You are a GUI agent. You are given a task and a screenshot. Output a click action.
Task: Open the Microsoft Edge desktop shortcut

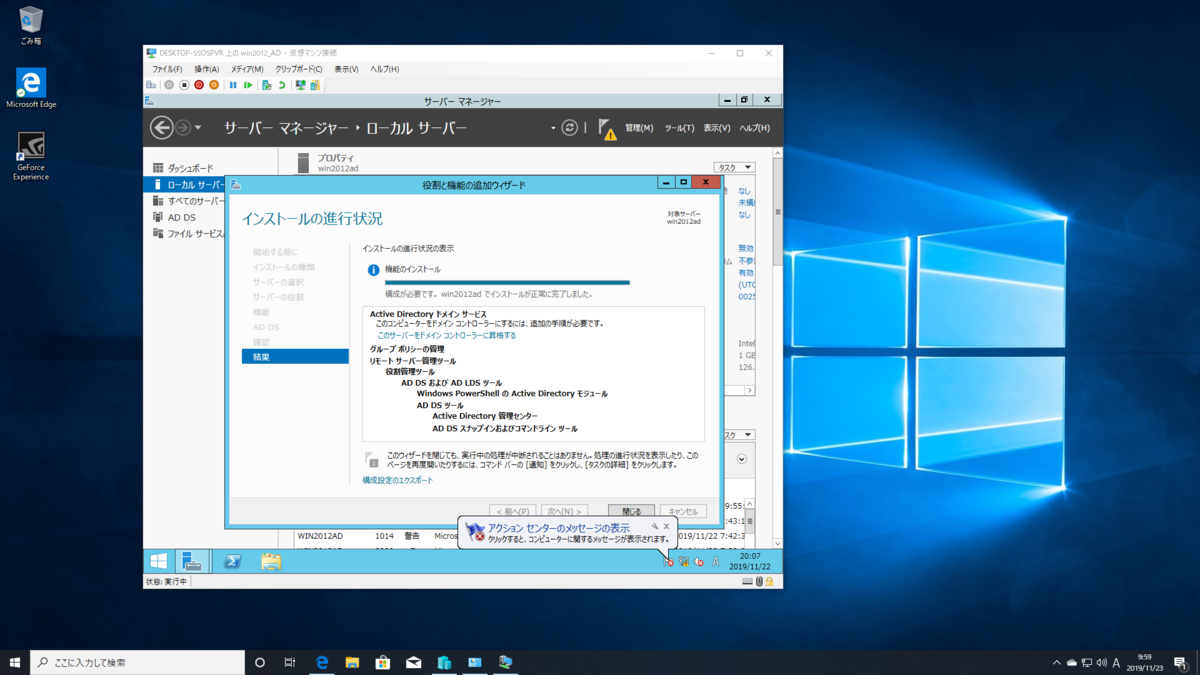pyautogui.click(x=31, y=88)
